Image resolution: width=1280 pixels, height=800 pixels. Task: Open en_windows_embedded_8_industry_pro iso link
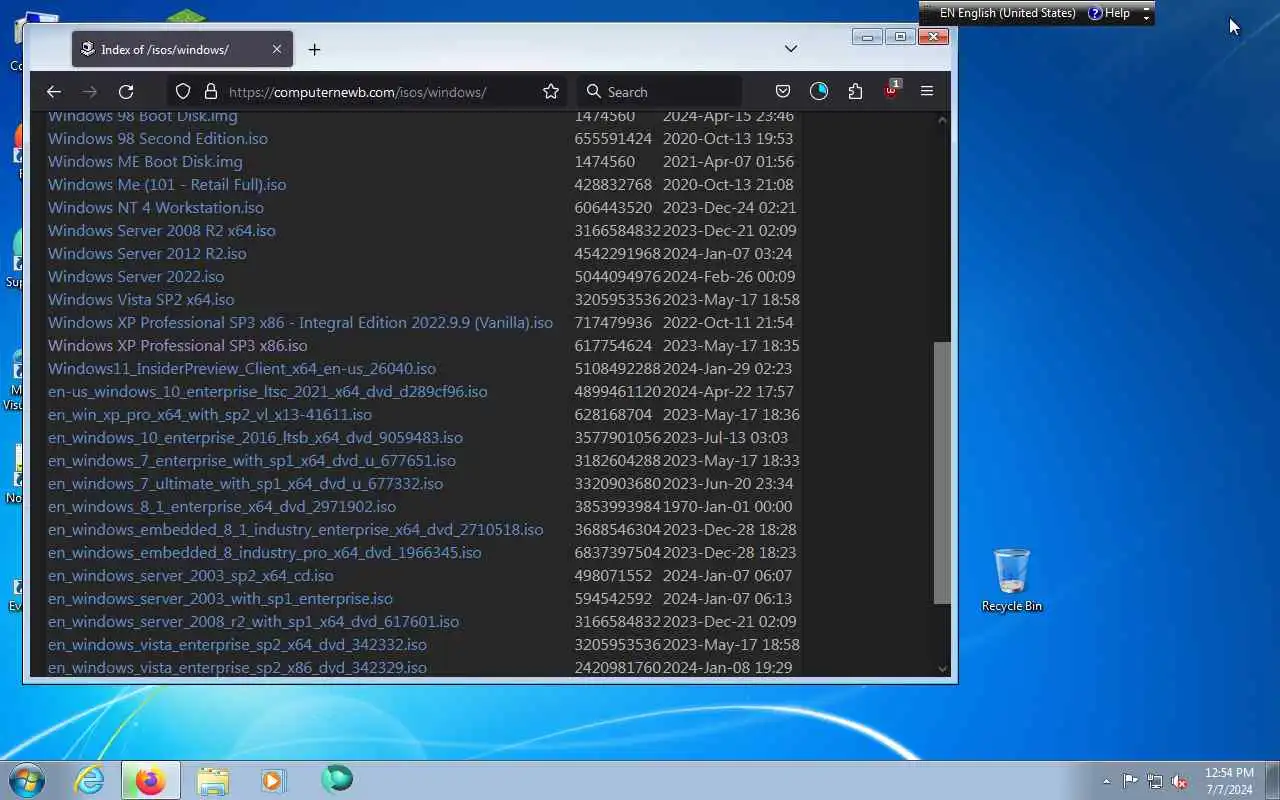pyautogui.click(x=265, y=553)
